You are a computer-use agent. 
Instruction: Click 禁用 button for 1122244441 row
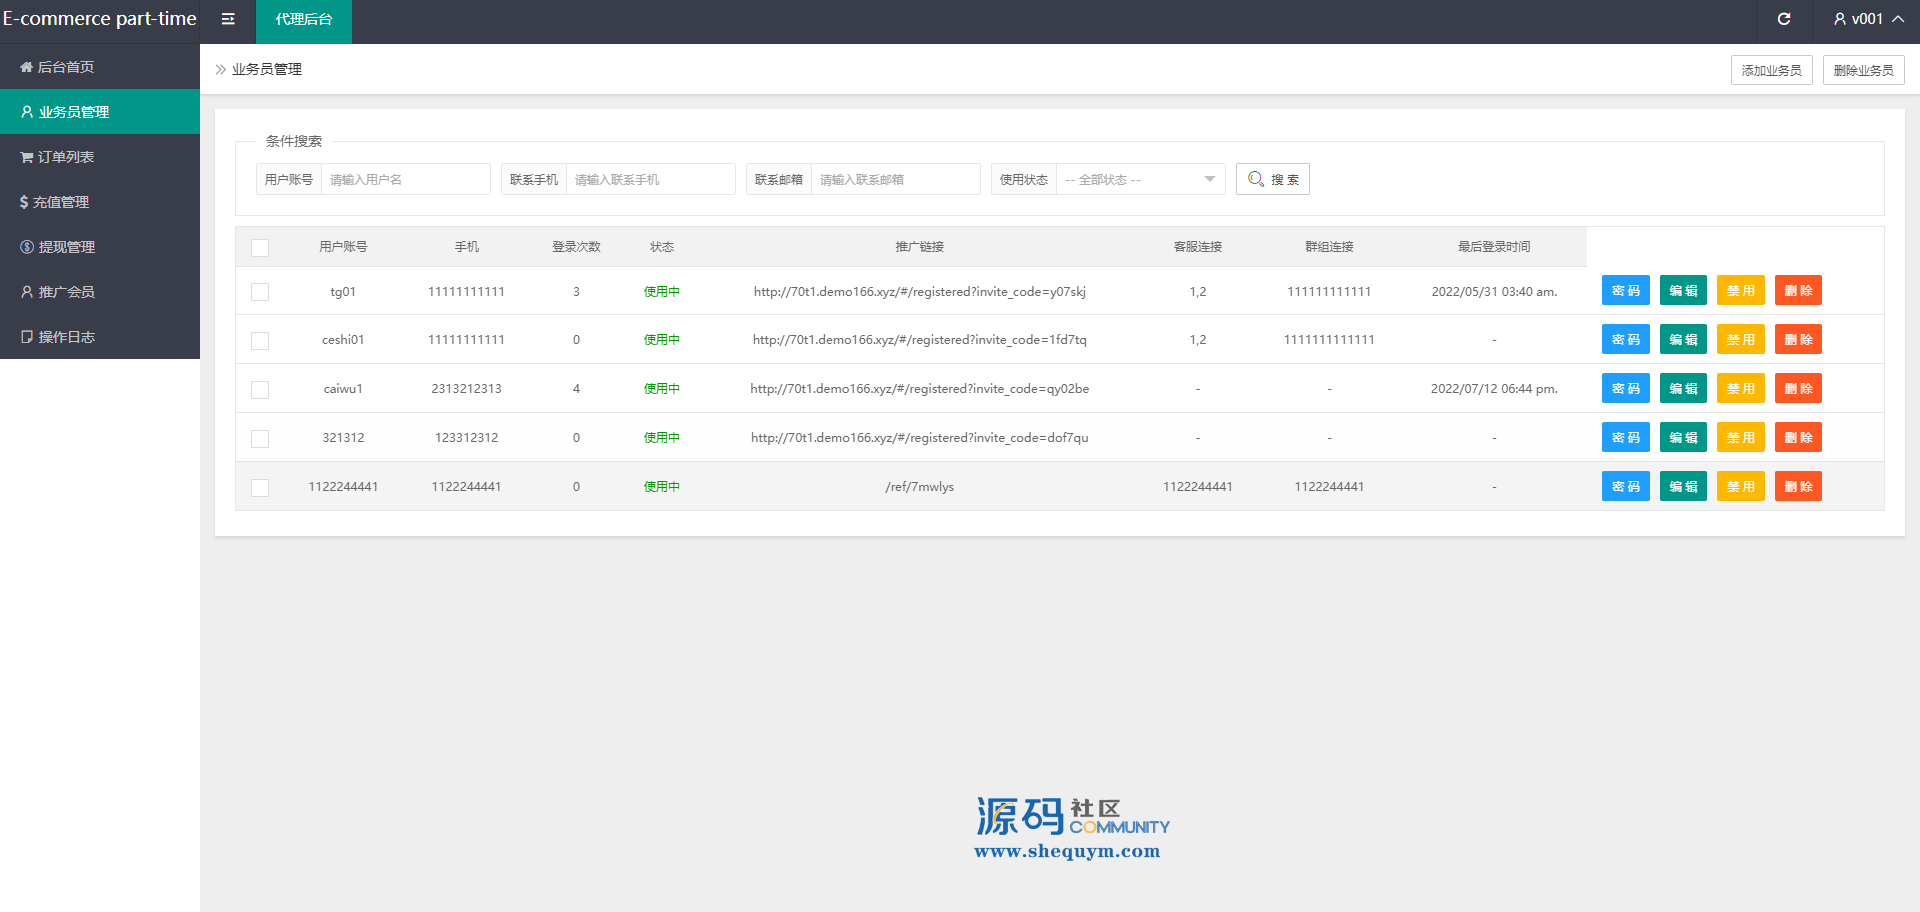point(1740,487)
